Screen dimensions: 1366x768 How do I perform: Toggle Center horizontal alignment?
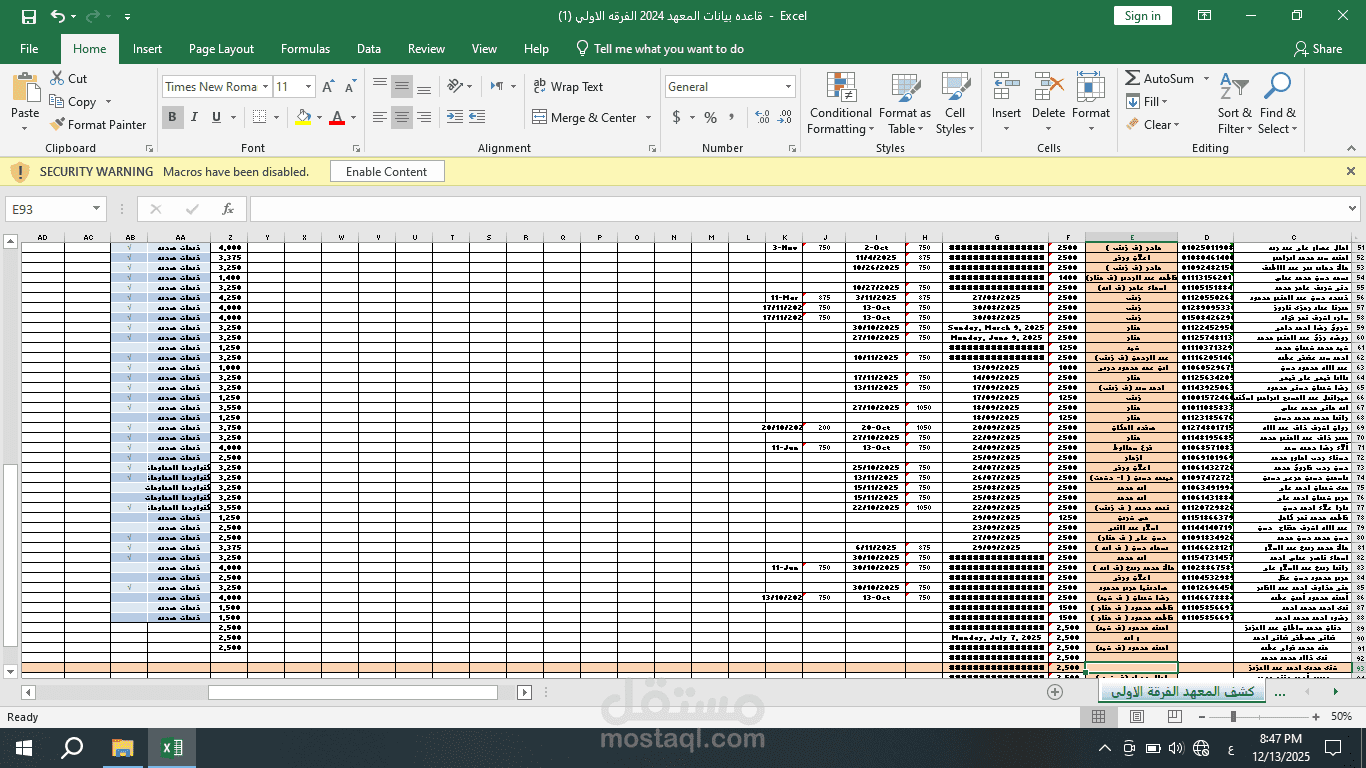[x=401, y=117]
